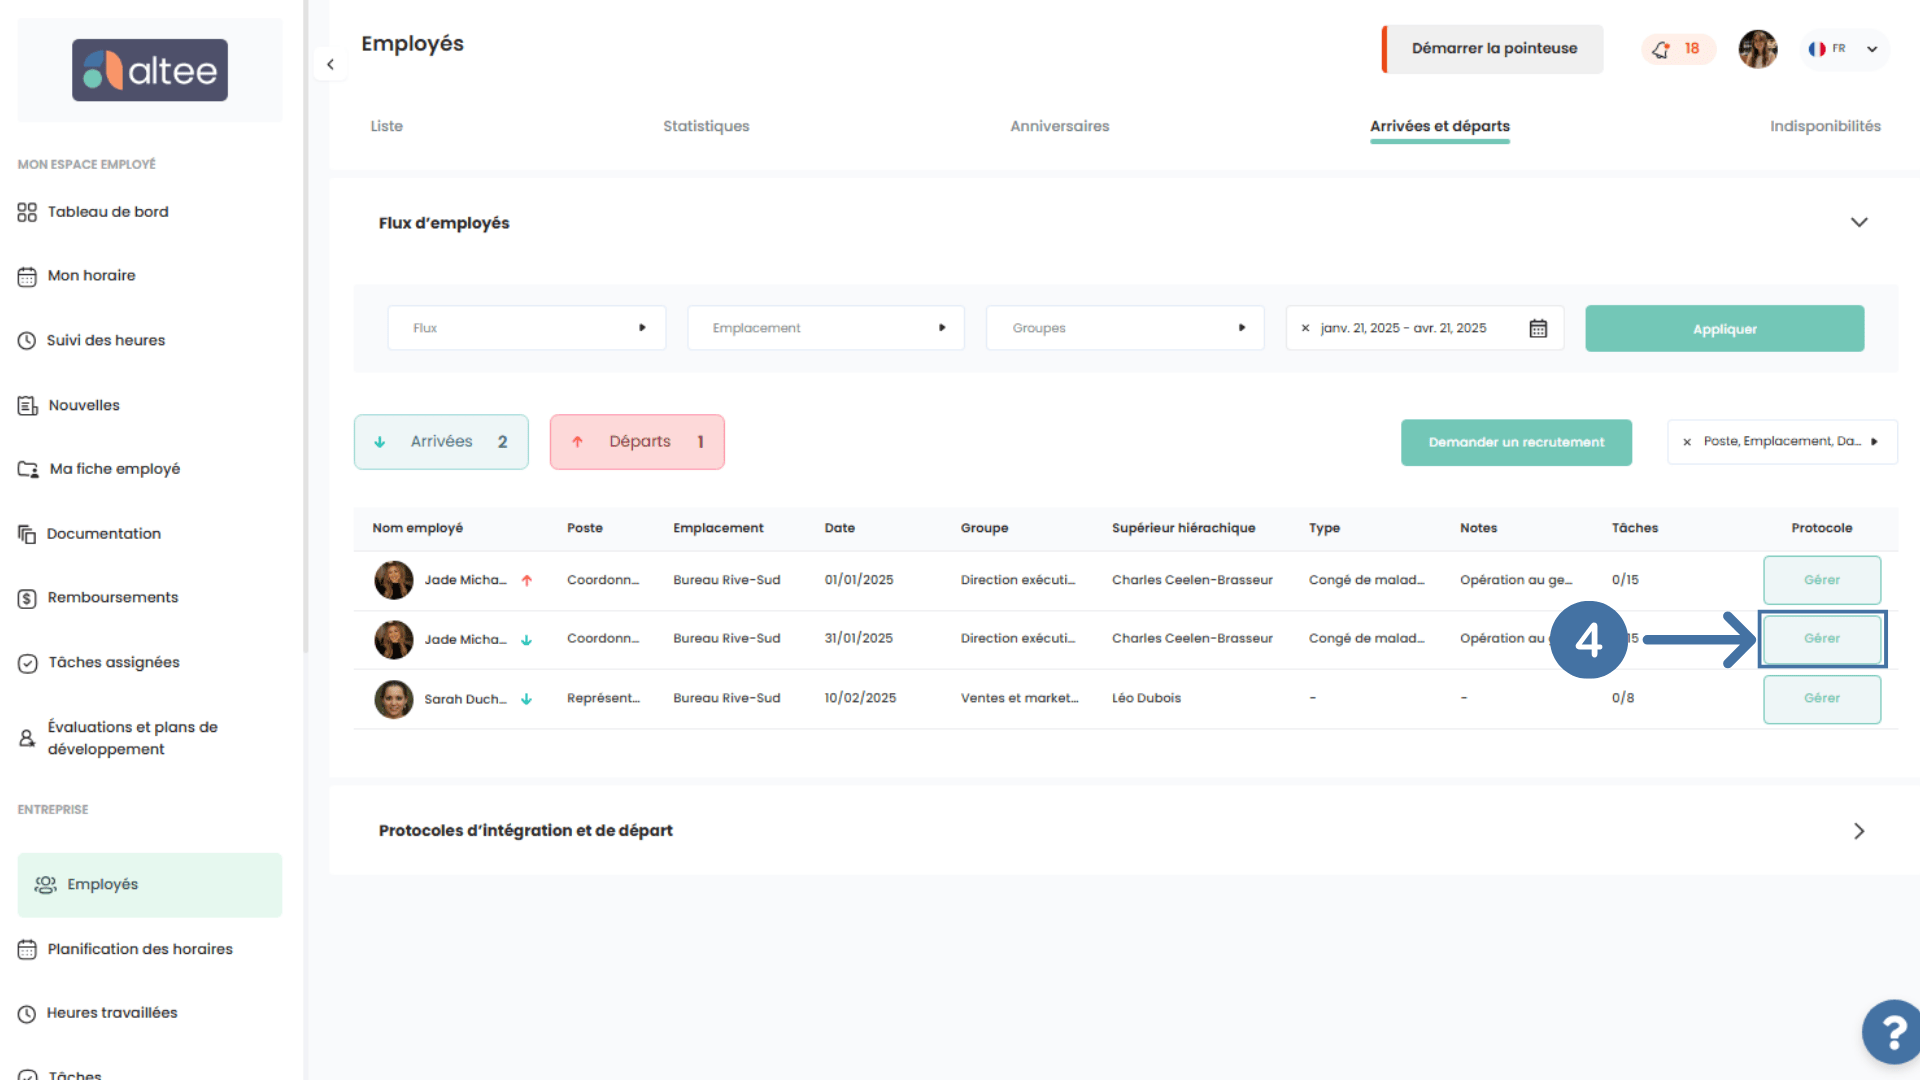
Task: Click Sarah Duch employee photo
Action: point(394,699)
